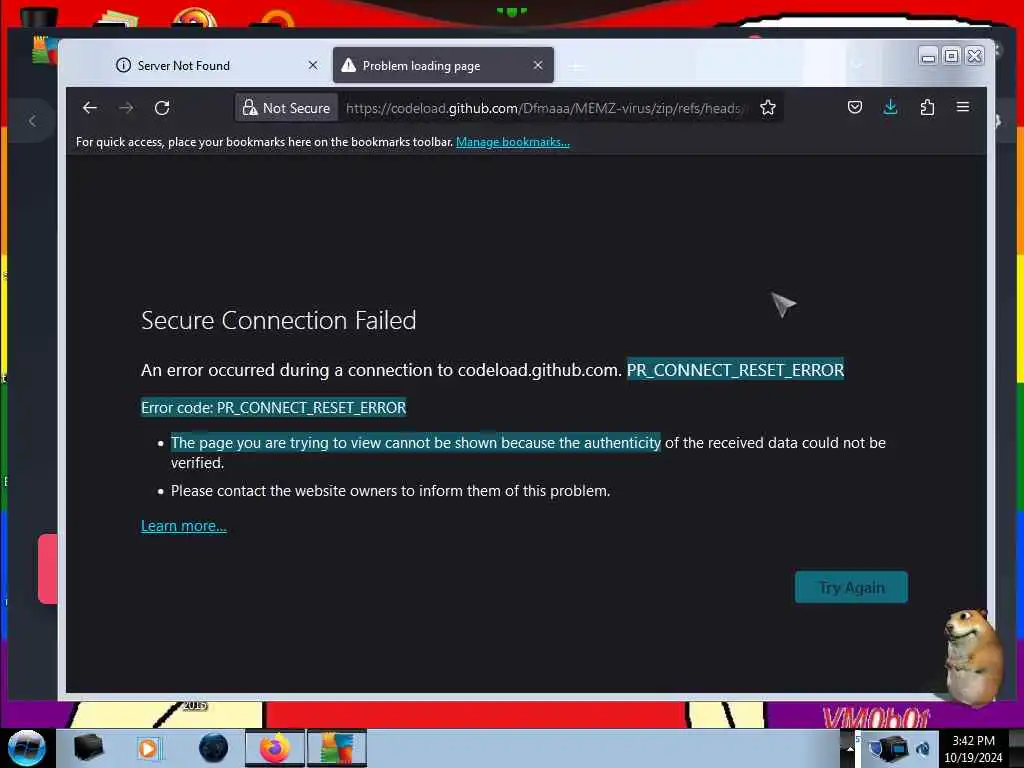Open the black box taskbar icon
This screenshot has height=768, width=1024.
(88, 748)
